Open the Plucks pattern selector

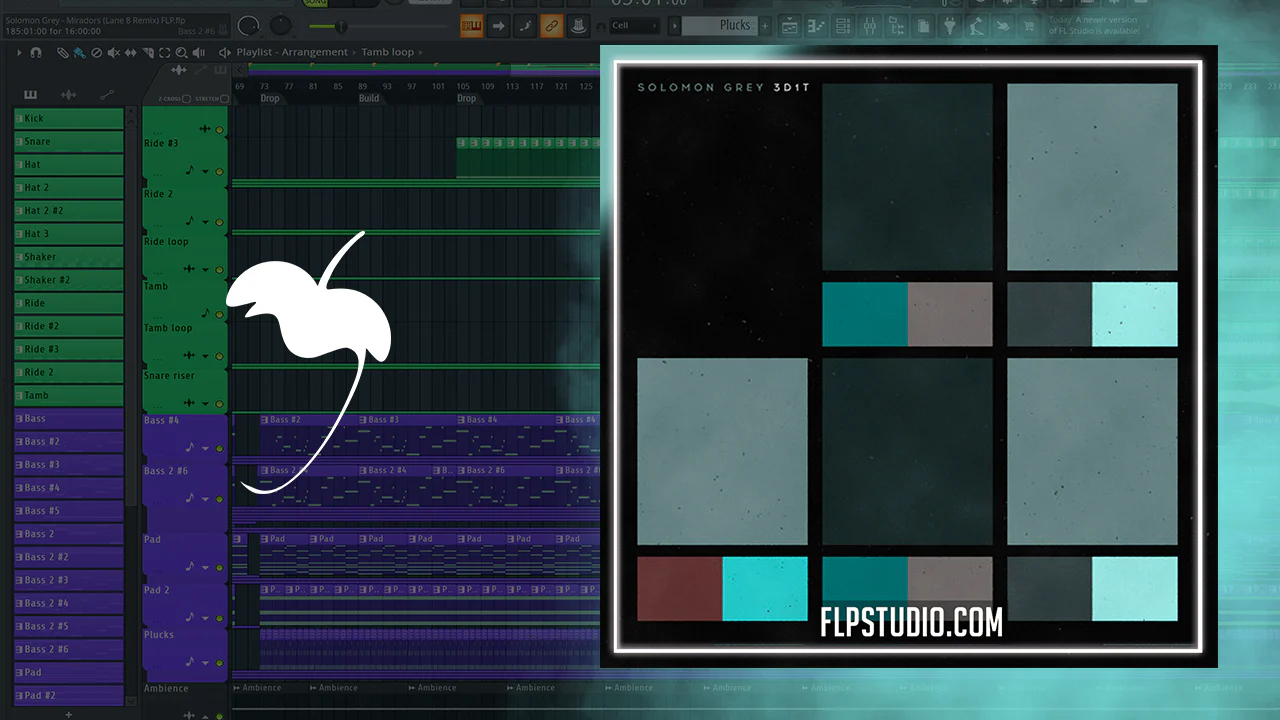tap(719, 26)
